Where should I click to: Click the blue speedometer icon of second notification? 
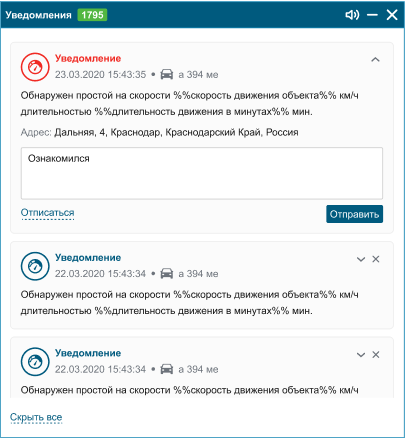pos(35,266)
